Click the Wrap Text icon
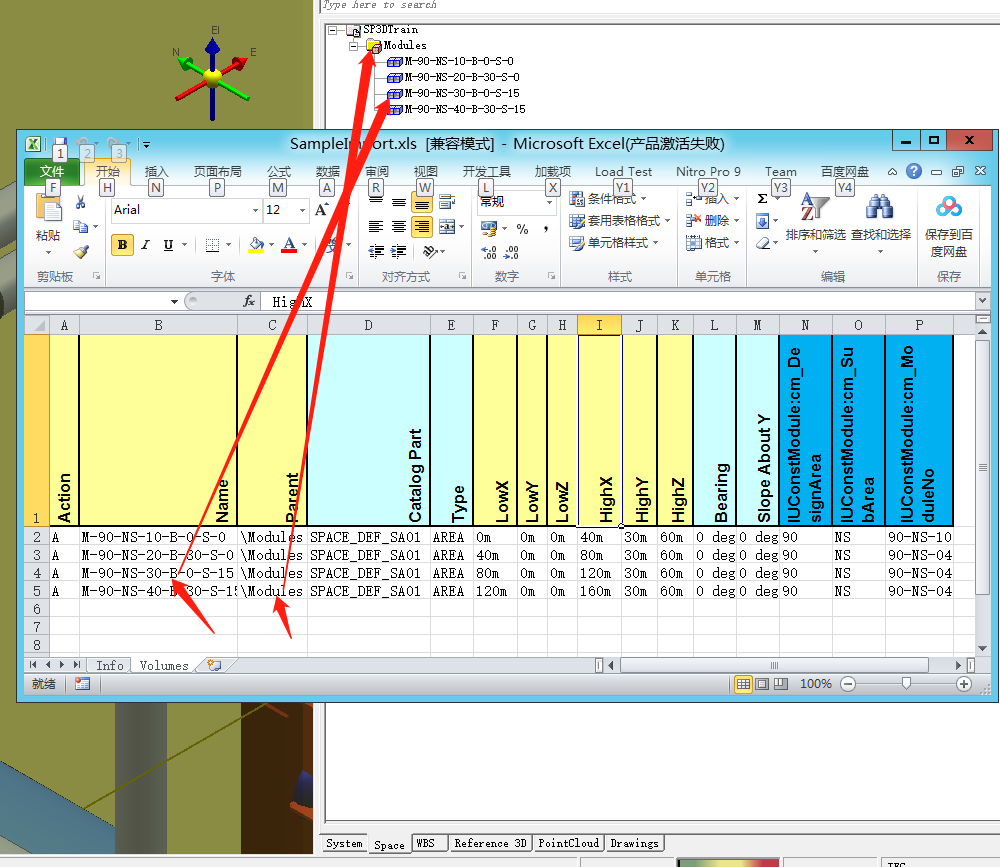 click(447, 202)
